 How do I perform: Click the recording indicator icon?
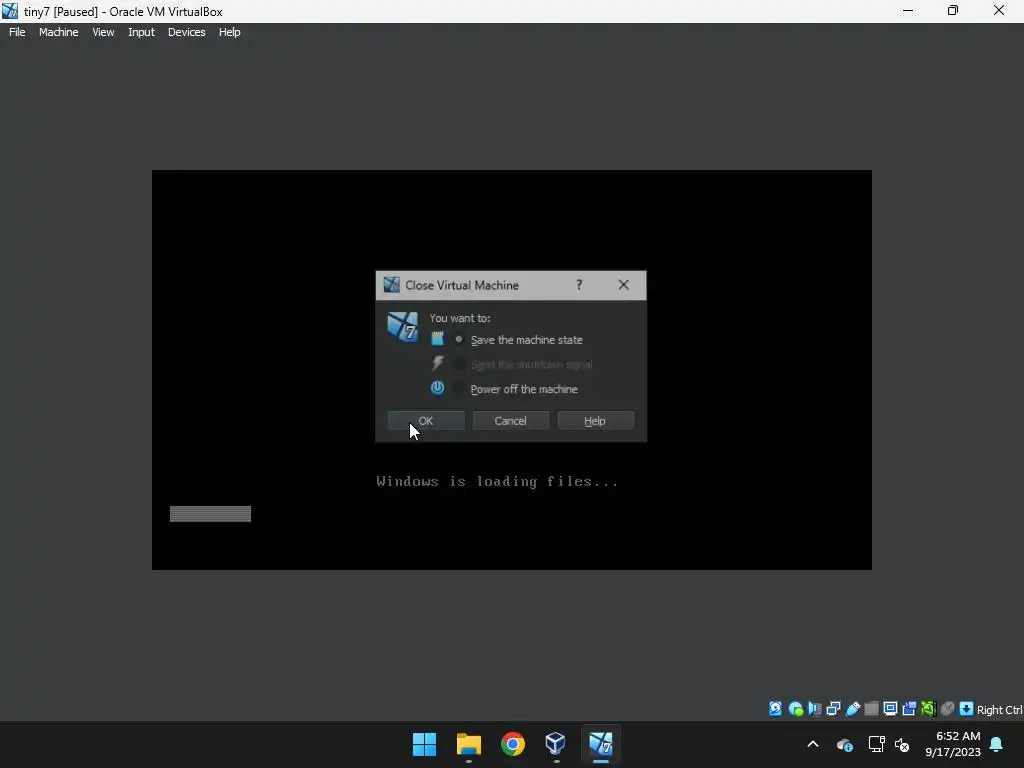click(x=909, y=709)
